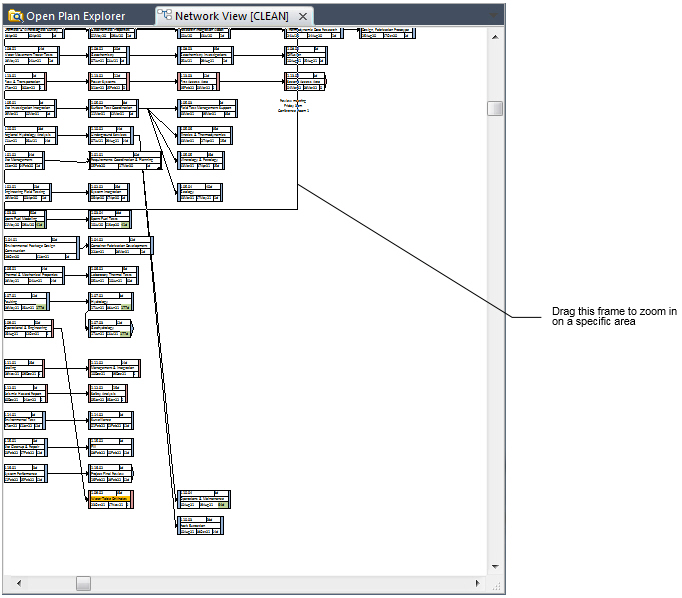
Task: Click the Open Plan Explorer tab icon
Action: [15, 16]
